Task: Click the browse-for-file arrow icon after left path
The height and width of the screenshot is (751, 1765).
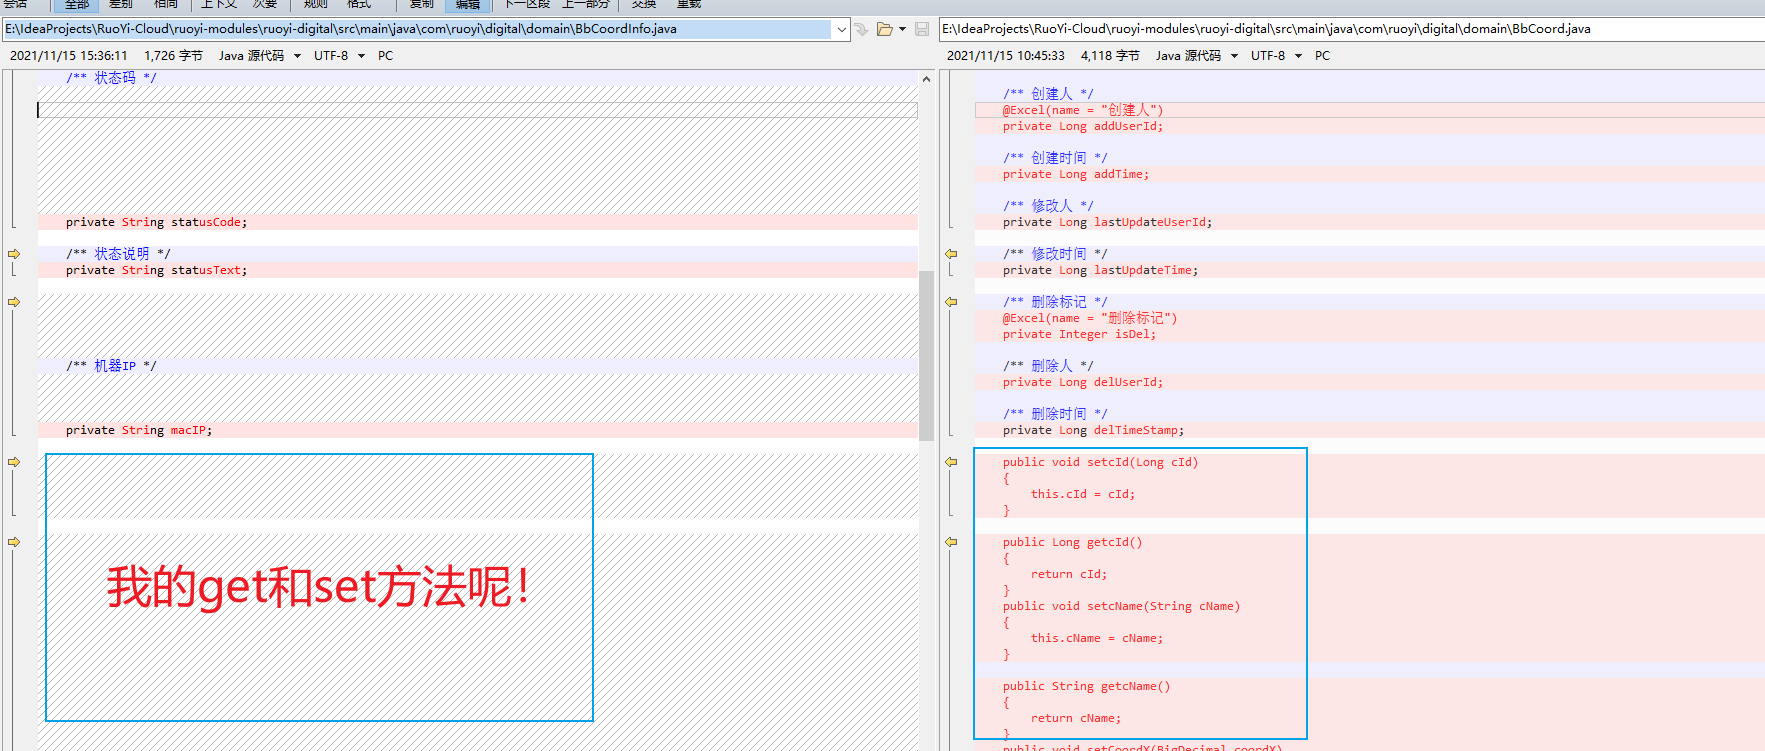Action: coord(861,29)
